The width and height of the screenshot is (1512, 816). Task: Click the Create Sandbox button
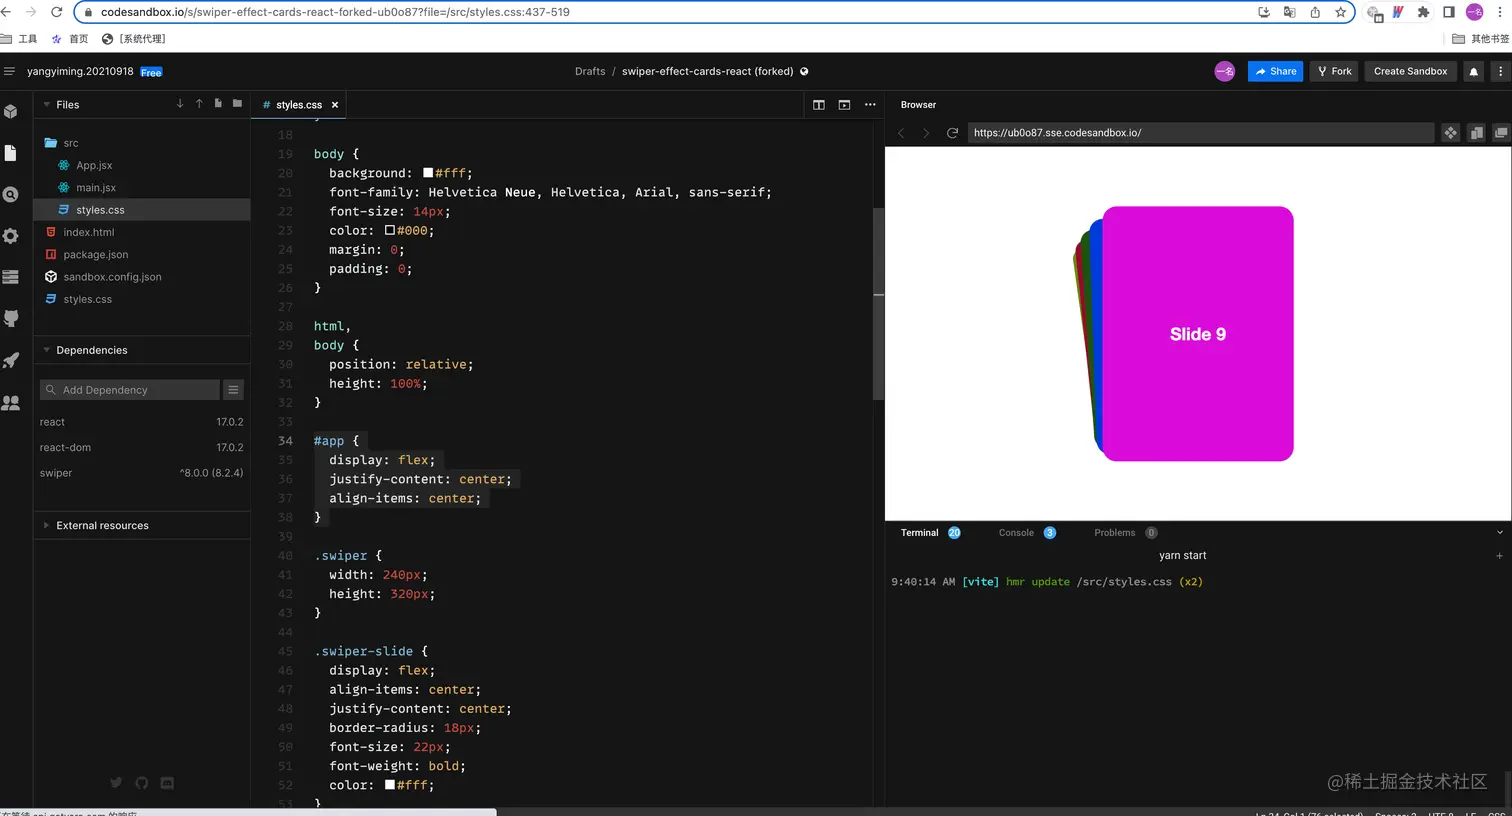(1410, 72)
